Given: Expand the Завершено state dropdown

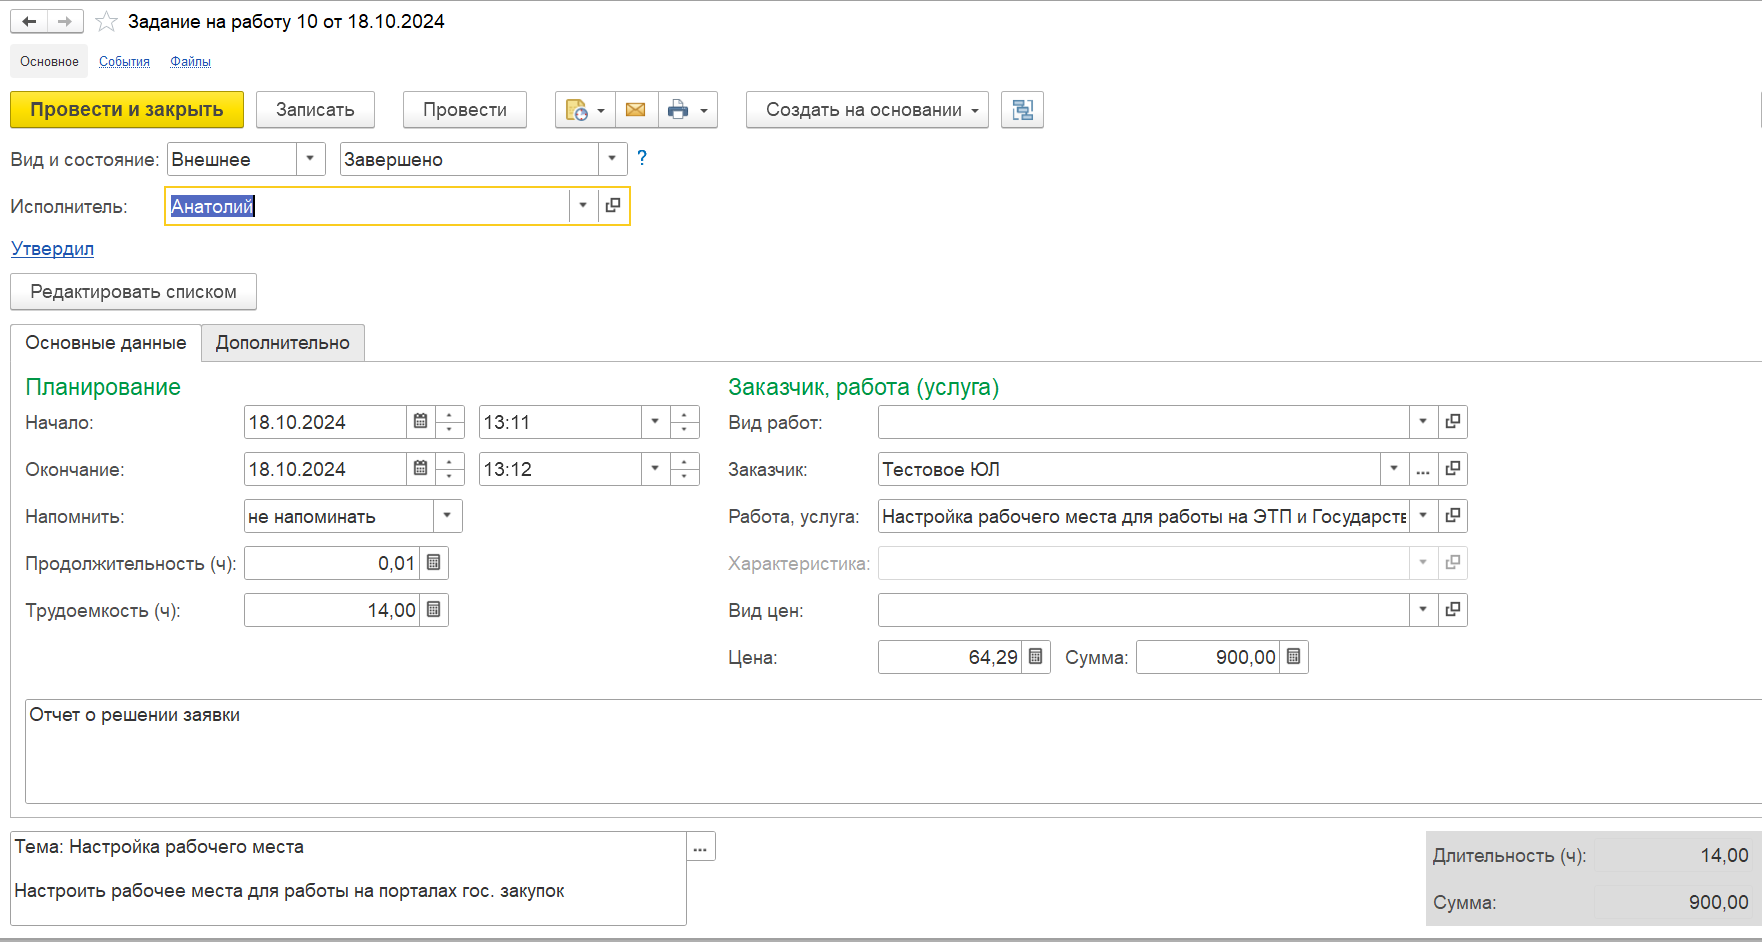Looking at the screenshot, I should [612, 159].
